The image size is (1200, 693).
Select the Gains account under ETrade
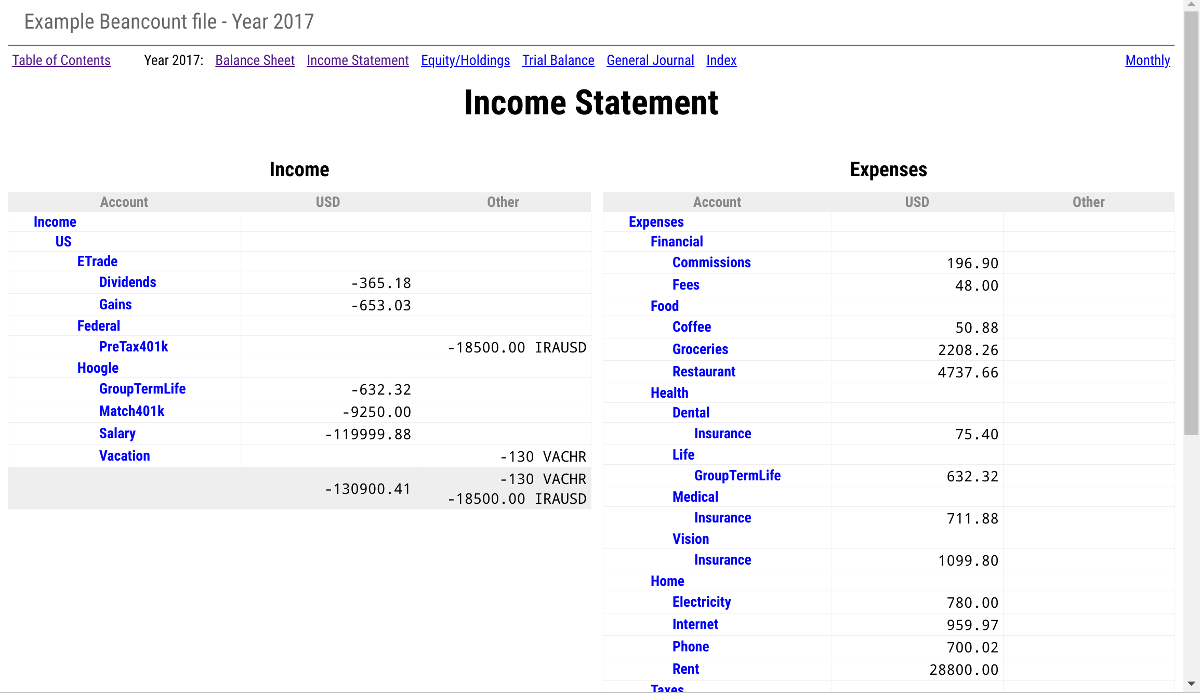[115, 304]
